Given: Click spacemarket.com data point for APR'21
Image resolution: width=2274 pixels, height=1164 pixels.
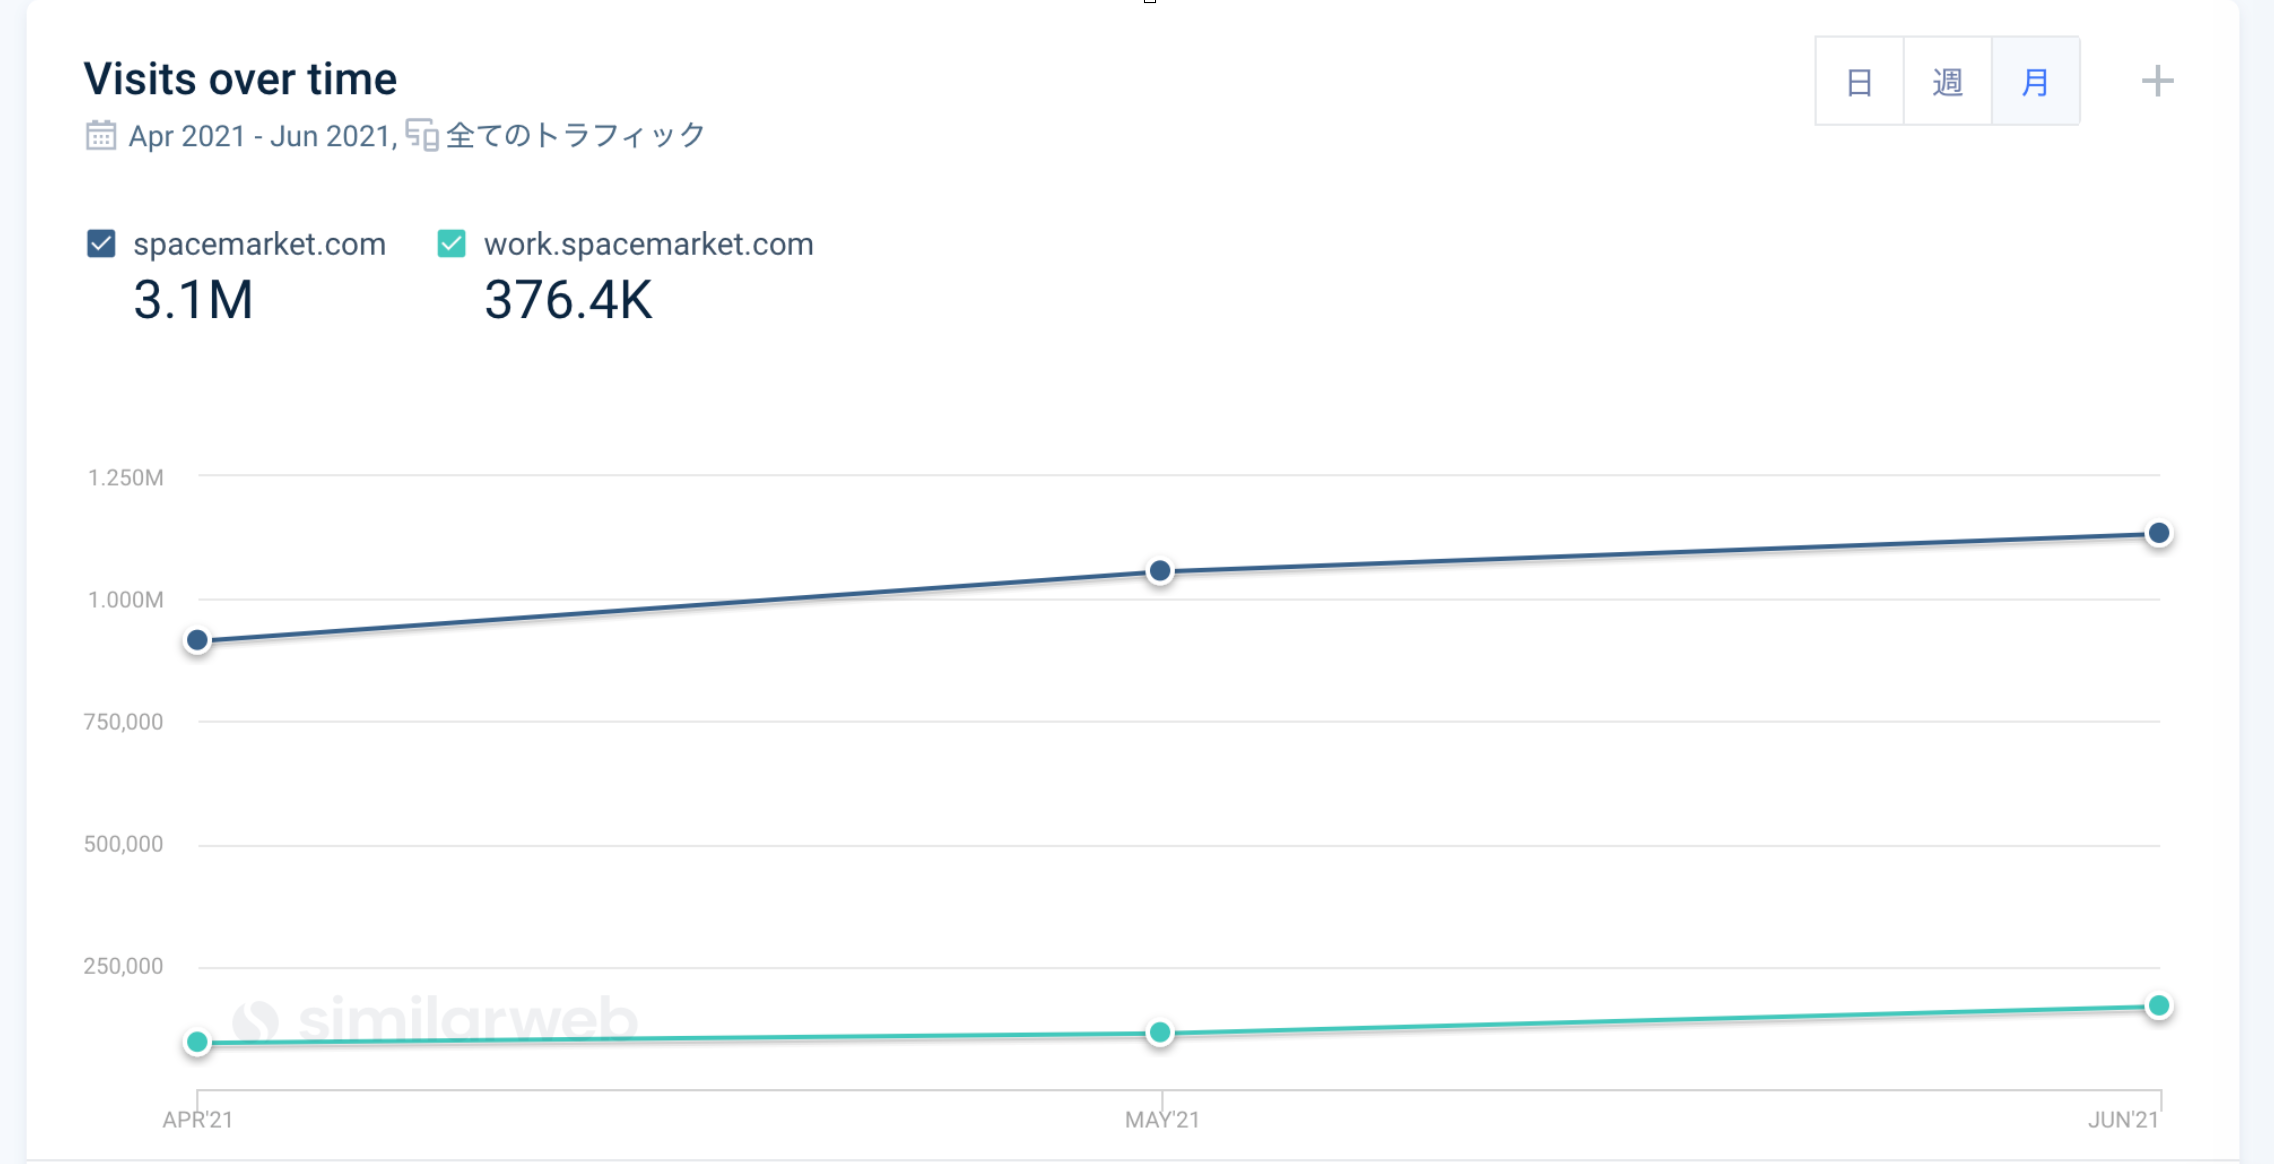Looking at the screenshot, I should [x=198, y=640].
